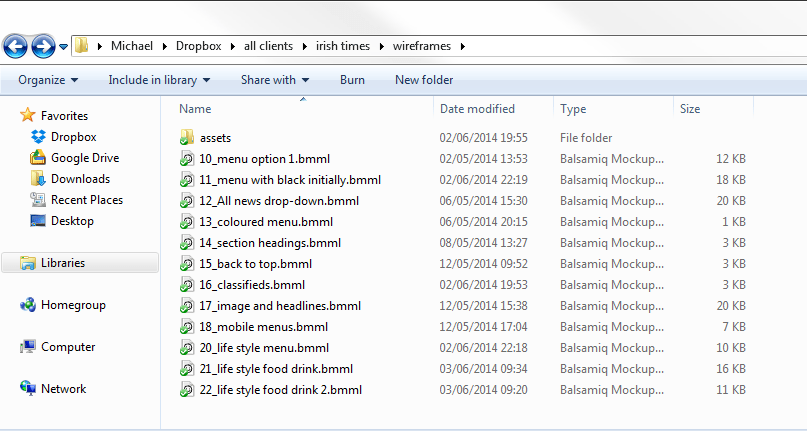Click file icon of '10_menu option 1.bmml'
This screenshot has width=807, height=431.
click(186, 159)
